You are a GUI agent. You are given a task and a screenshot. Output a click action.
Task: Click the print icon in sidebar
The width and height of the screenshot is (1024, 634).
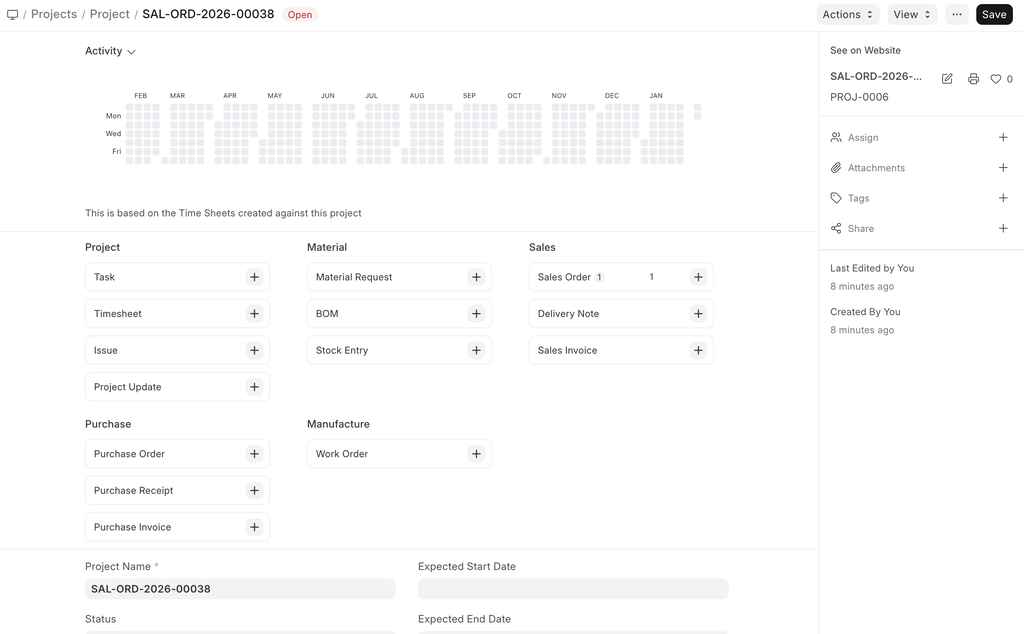[973, 79]
